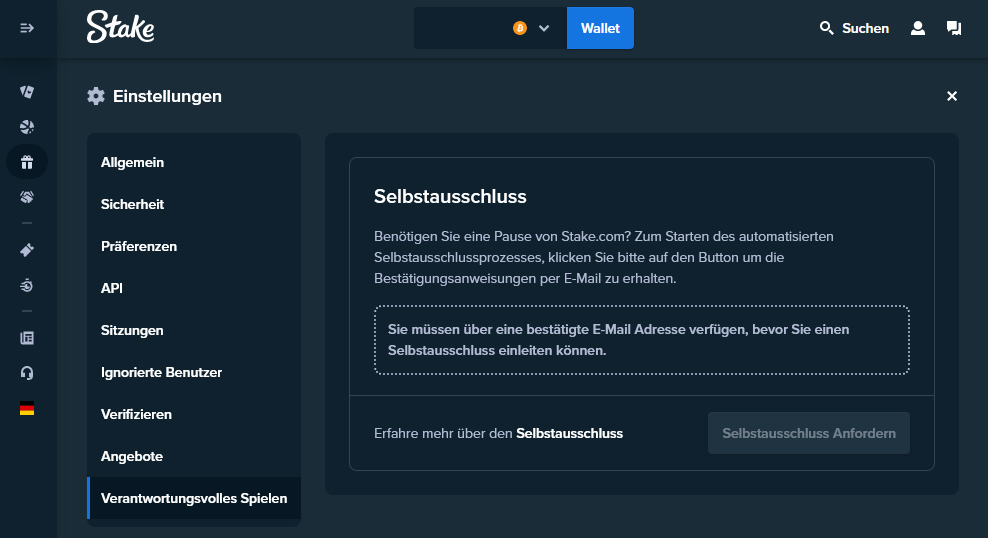
Task: Open the stopwatch icon in sidebar
Action: click(26, 285)
